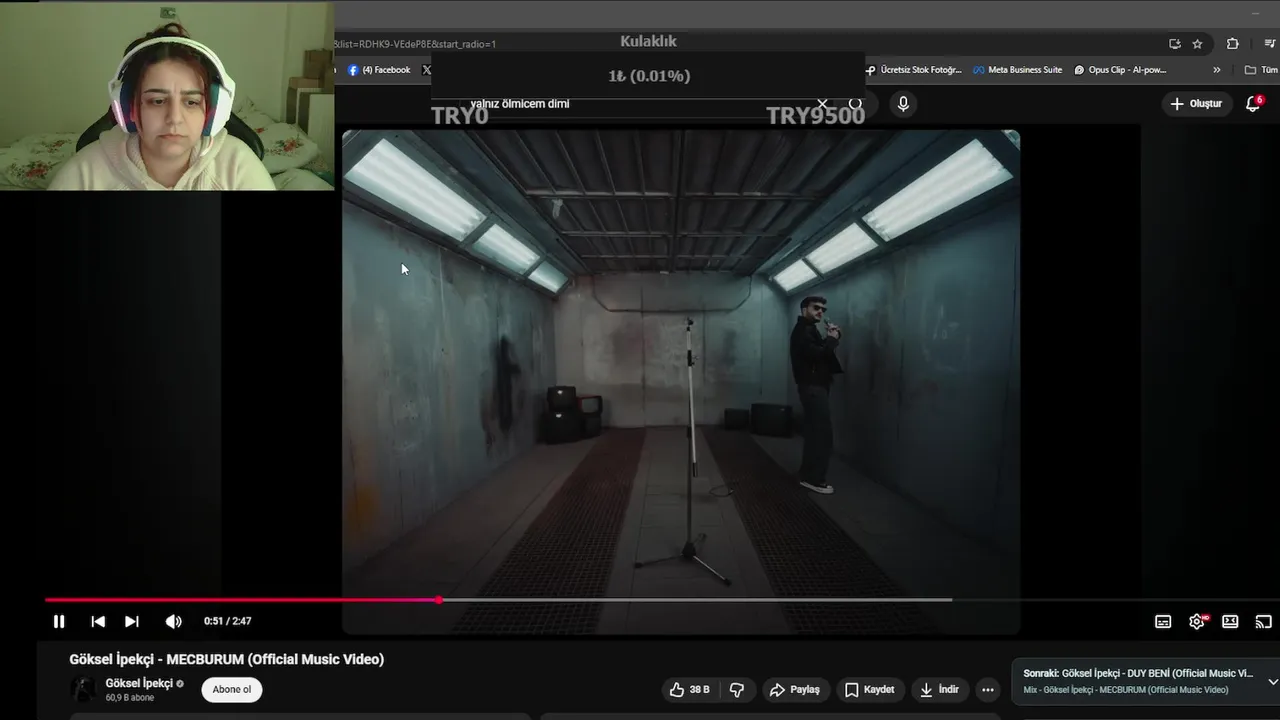
Task: Run search with magnifier button
Action: click(855, 104)
